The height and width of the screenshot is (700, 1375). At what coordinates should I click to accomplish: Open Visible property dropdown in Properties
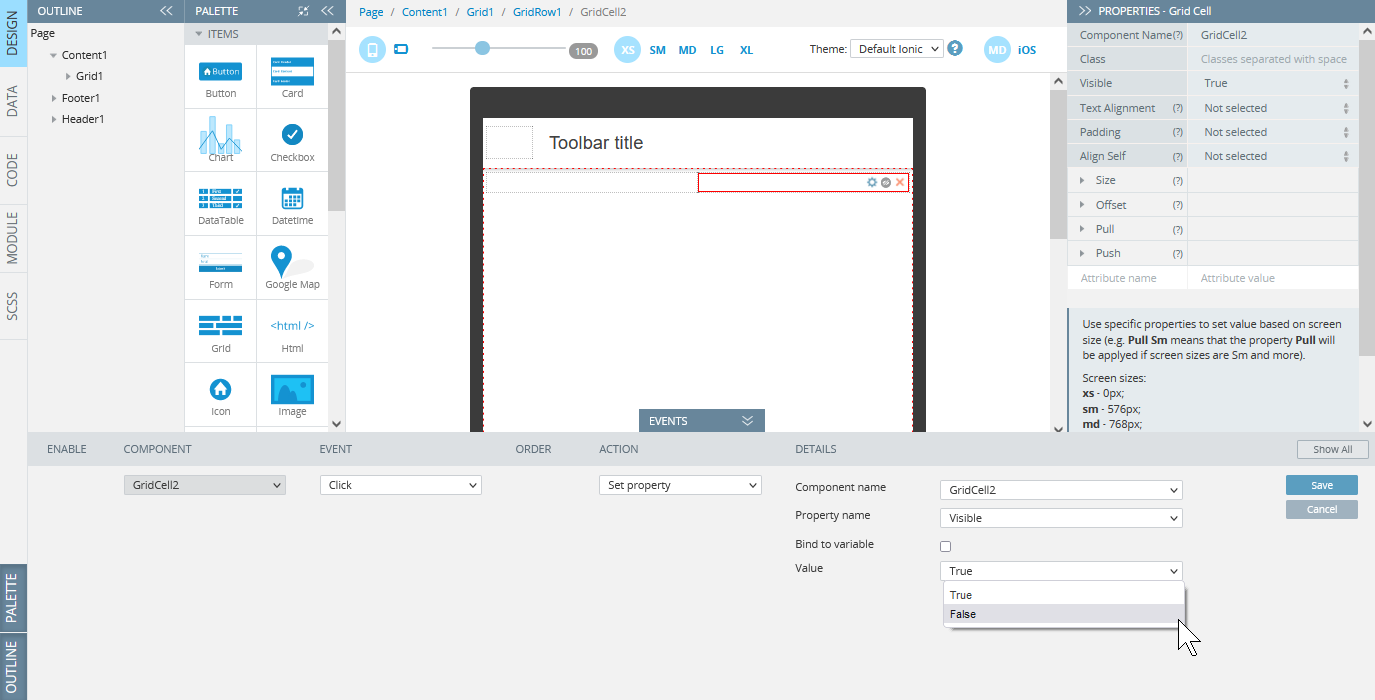coord(1273,84)
